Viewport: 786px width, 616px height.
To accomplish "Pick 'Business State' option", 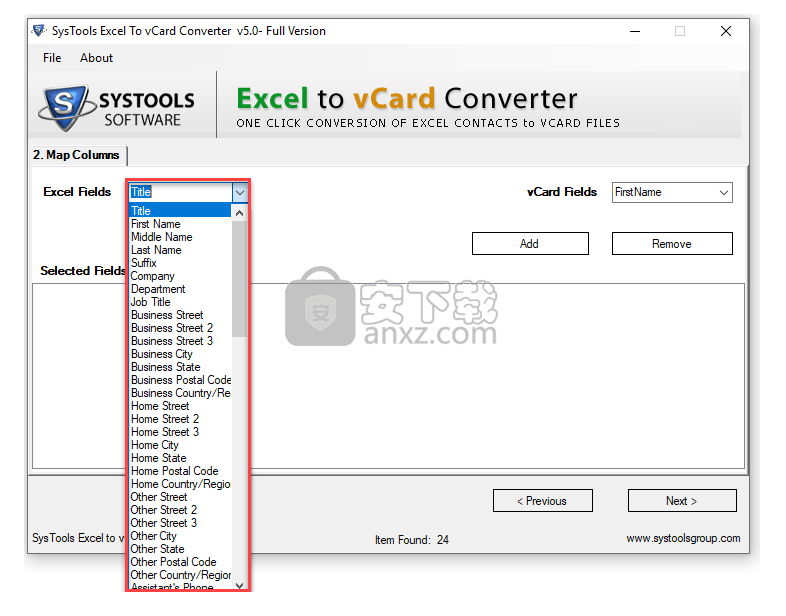I will [180, 367].
